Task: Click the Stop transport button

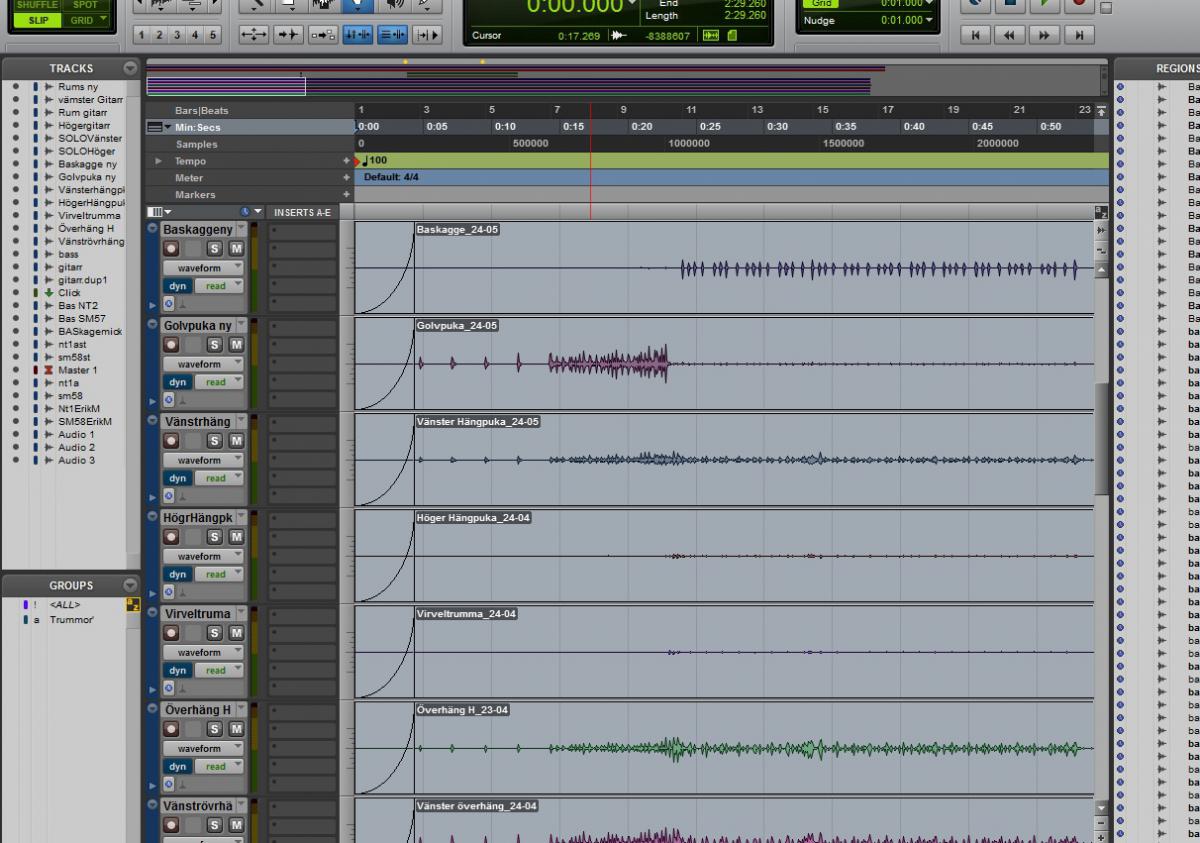Action: tap(1009, 4)
